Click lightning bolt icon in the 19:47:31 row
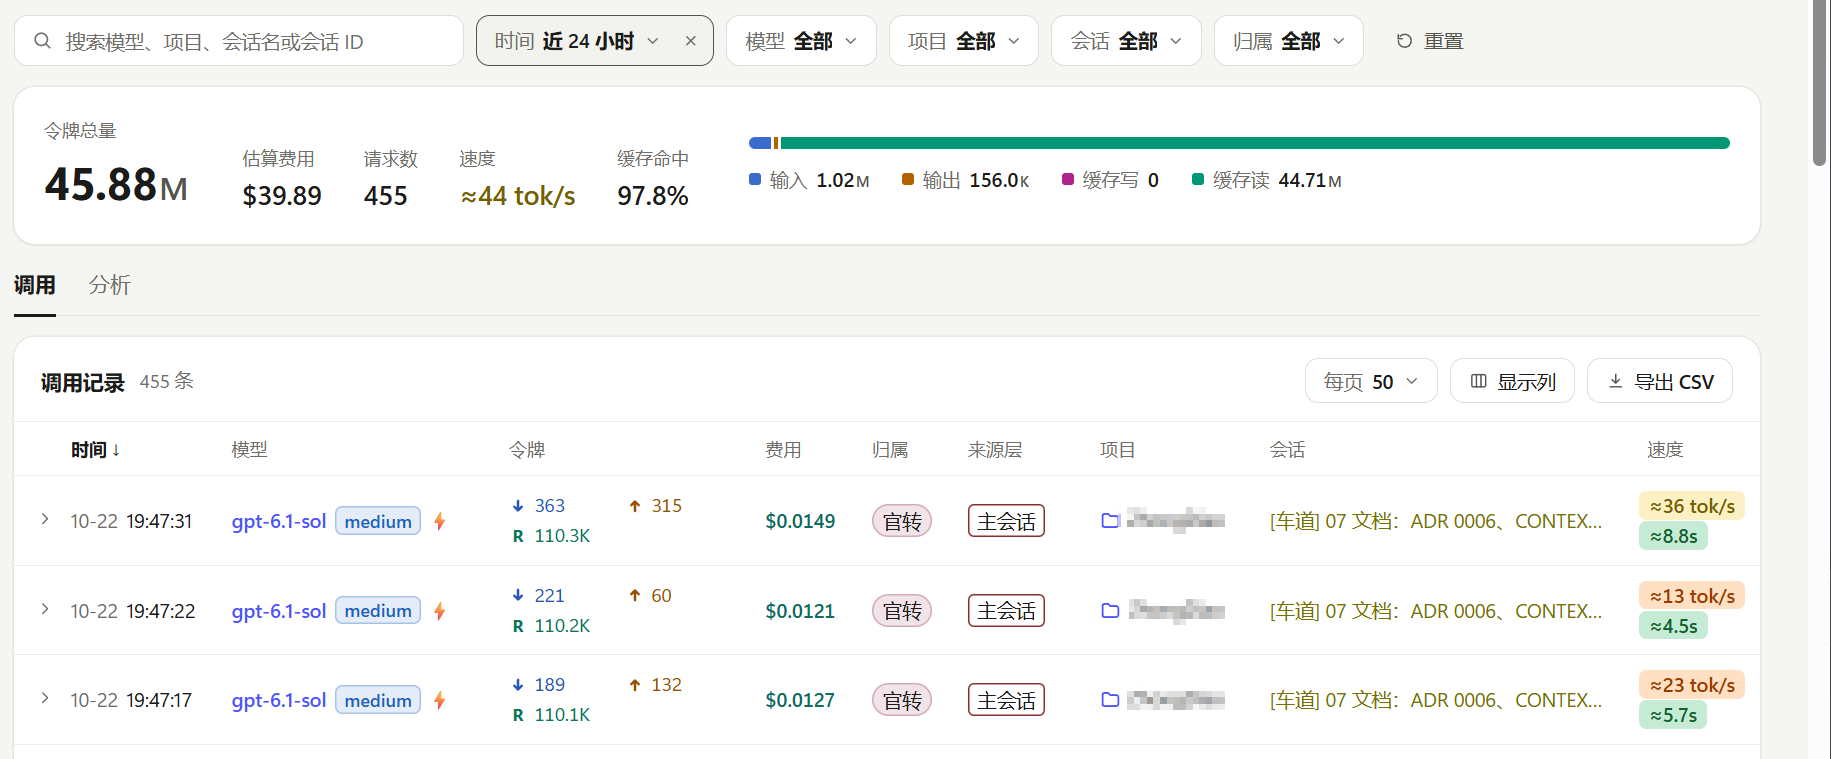Screen dimensions: 1831x759 point(439,521)
